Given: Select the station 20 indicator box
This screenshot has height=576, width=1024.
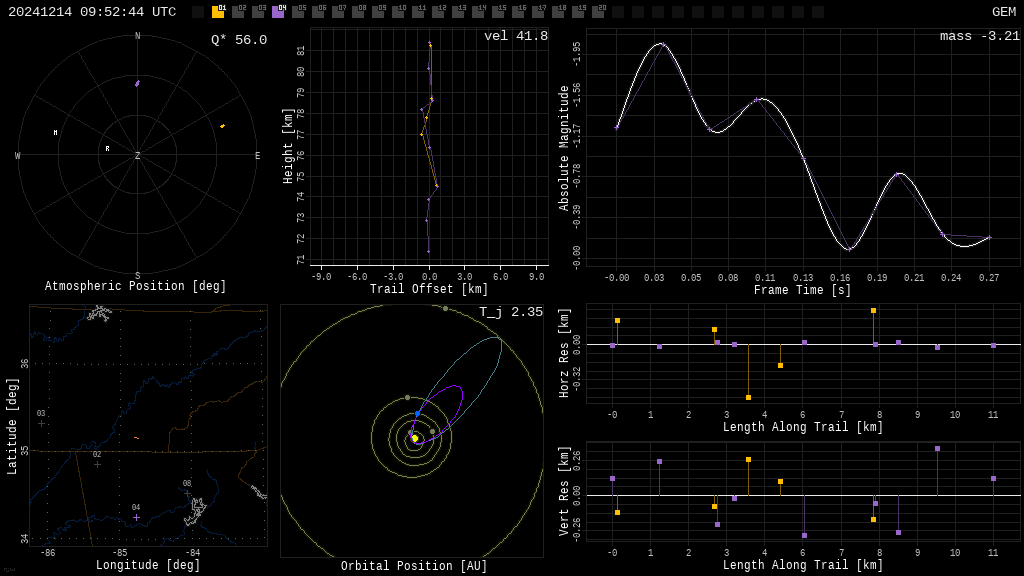Looking at the screenshot, I should tap(598, 12).
